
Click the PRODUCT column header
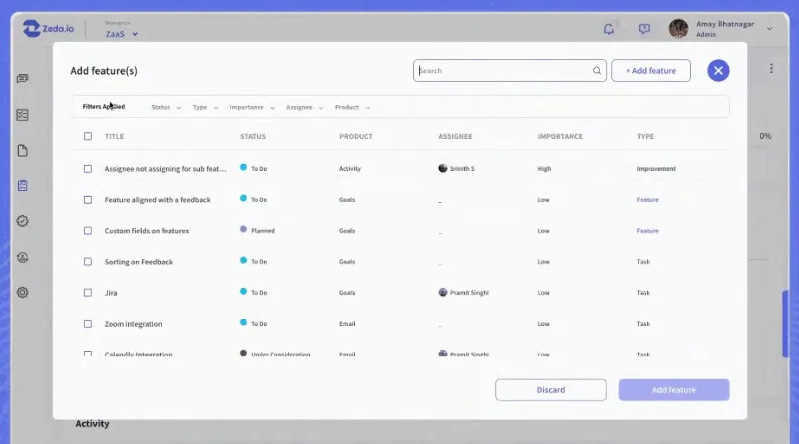[356, 137]
